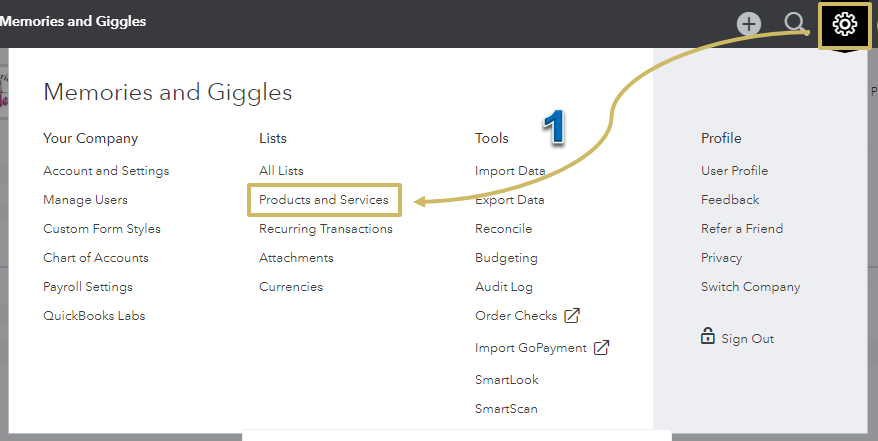Click the gear settings icon
878x441 pixels.
845,24
